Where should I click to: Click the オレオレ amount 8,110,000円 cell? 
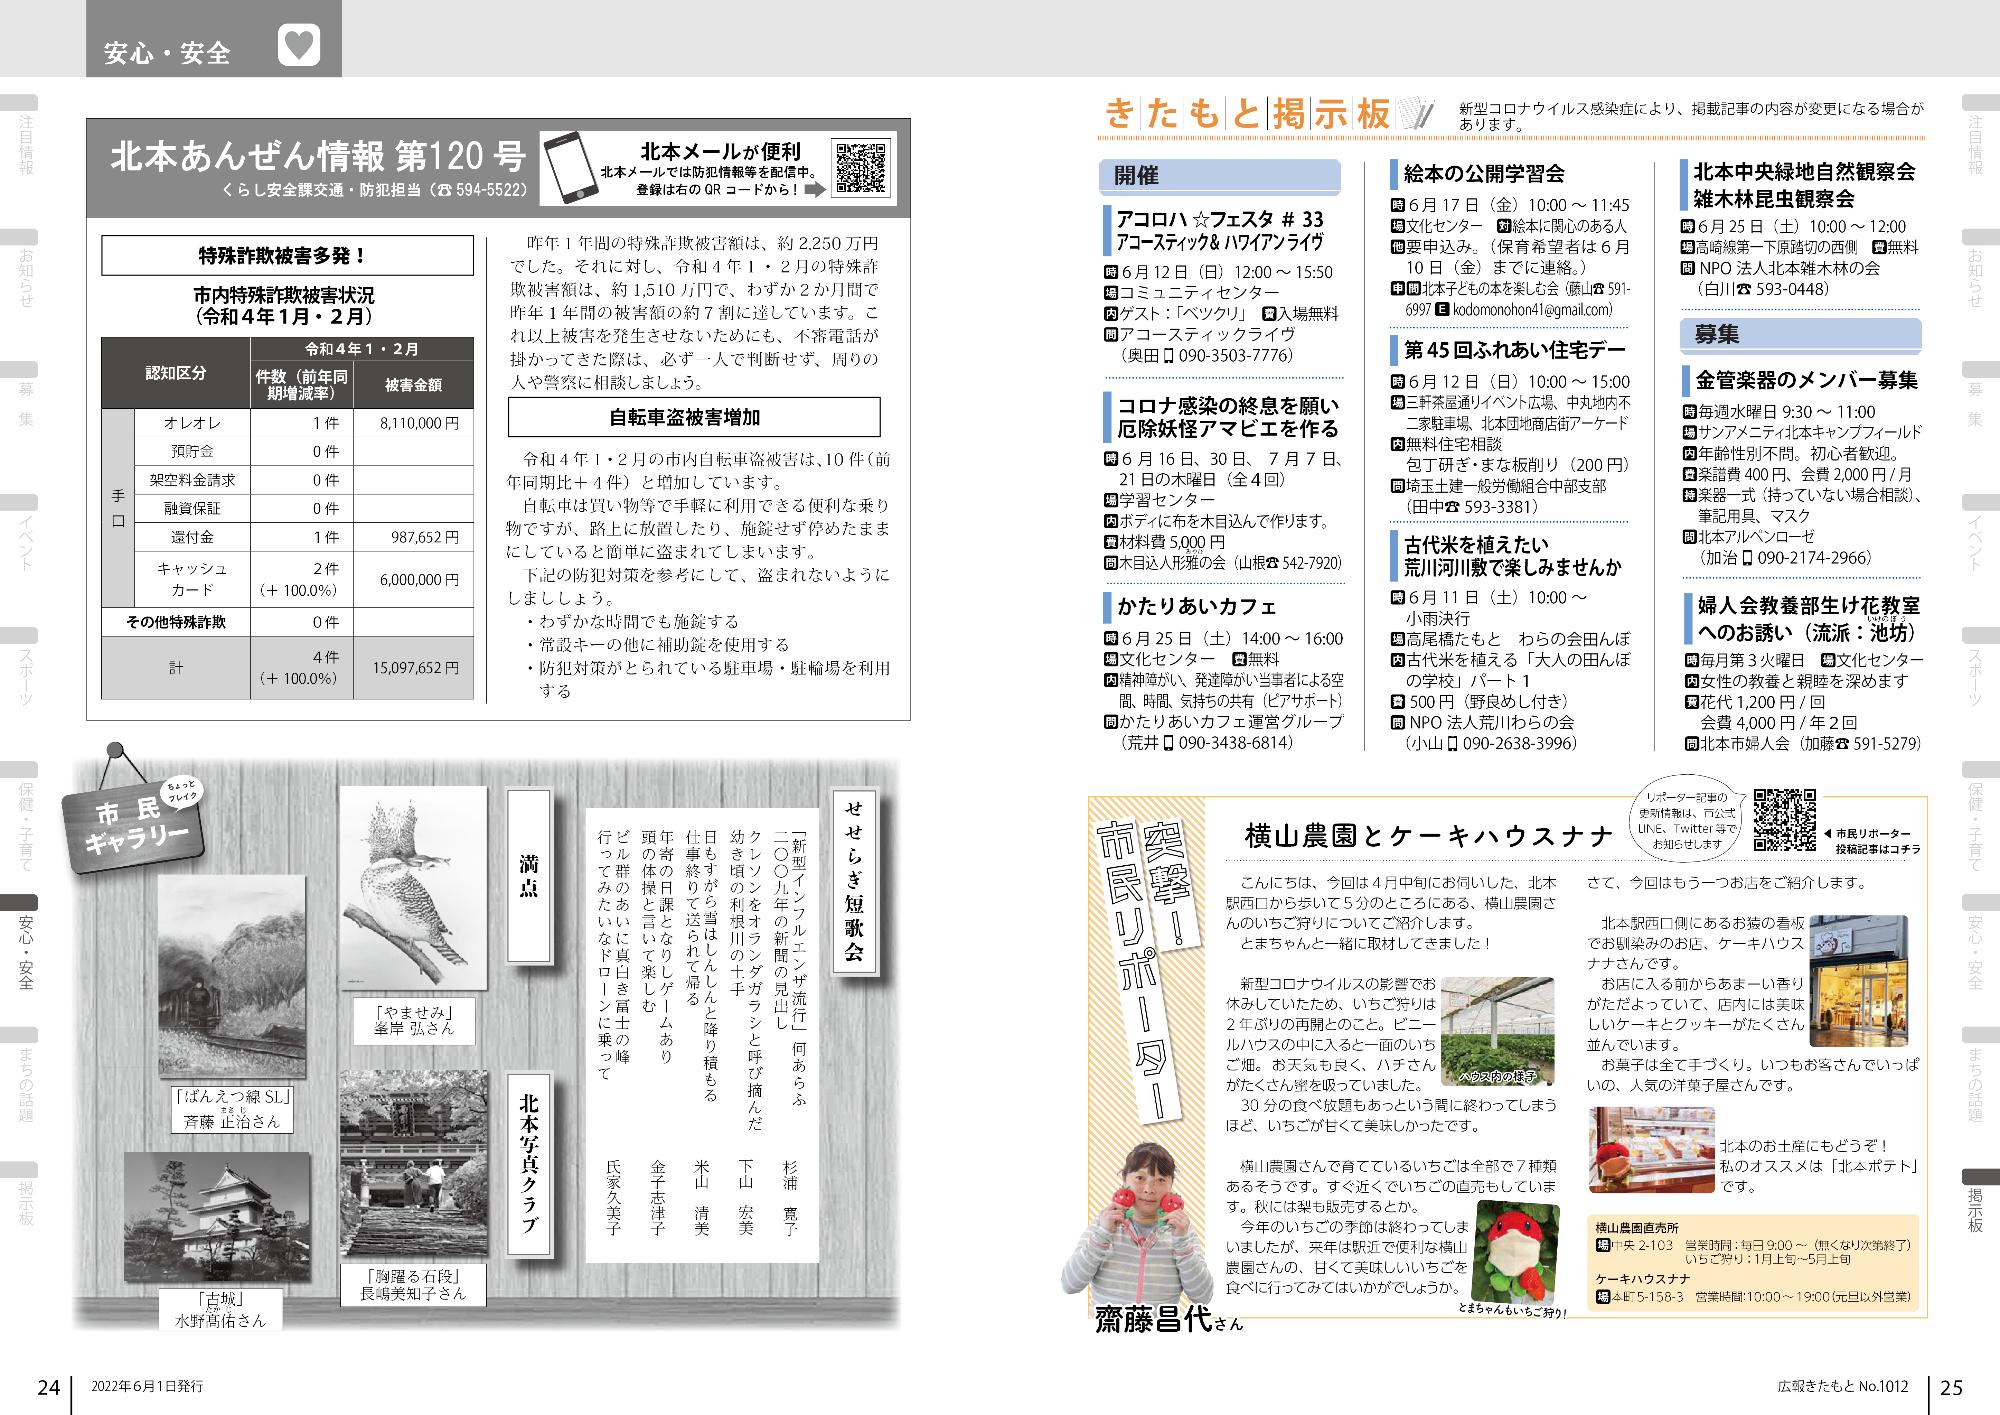413,423
